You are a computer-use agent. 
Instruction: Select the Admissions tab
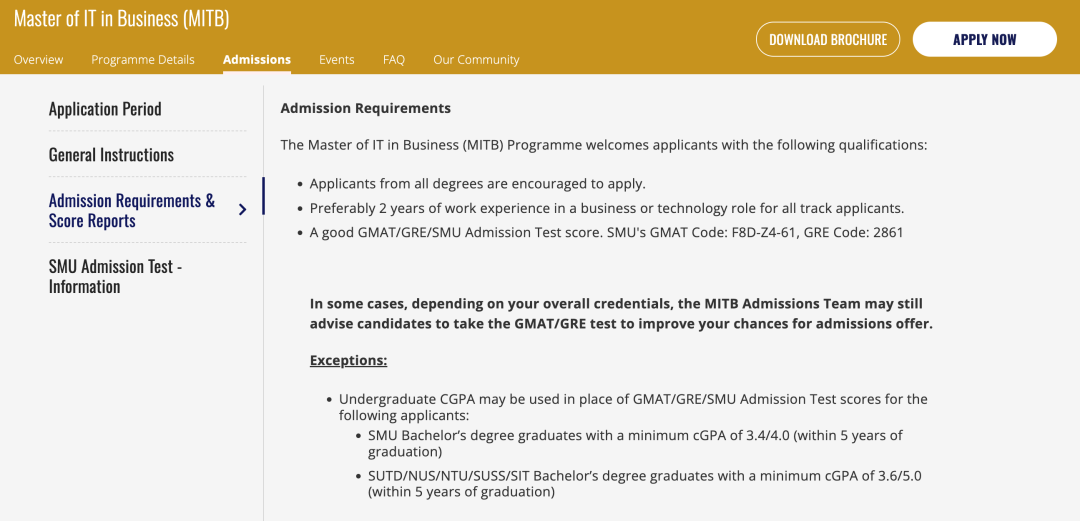(x=257, y=60)
